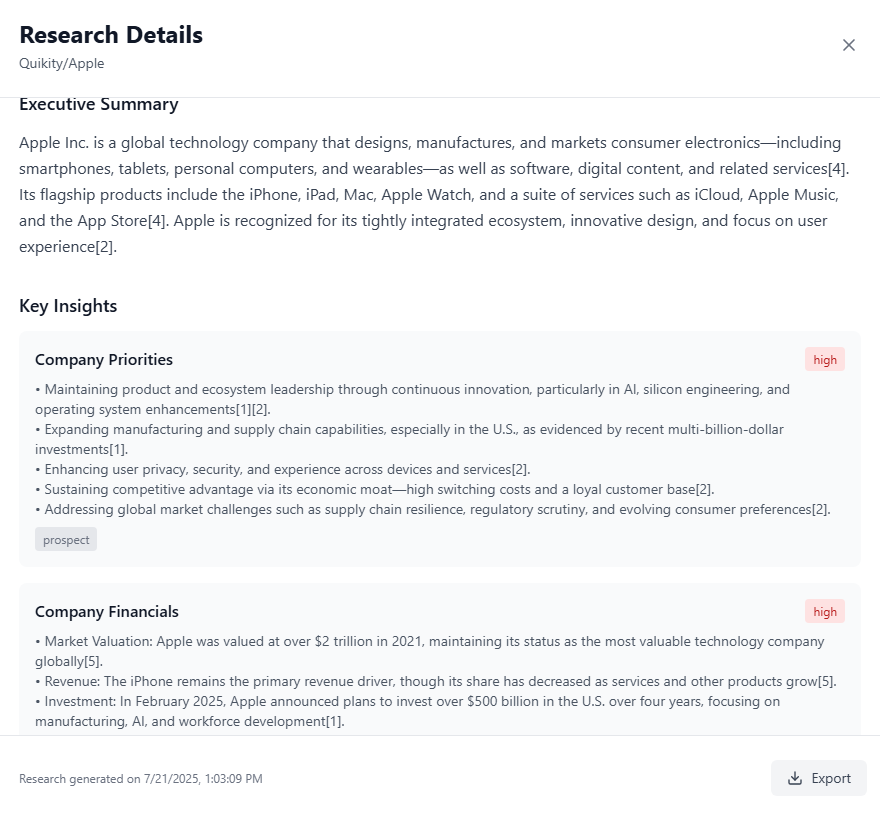
Task: Click the Quikity/Apple subtitle
Action: coord(62,63)
